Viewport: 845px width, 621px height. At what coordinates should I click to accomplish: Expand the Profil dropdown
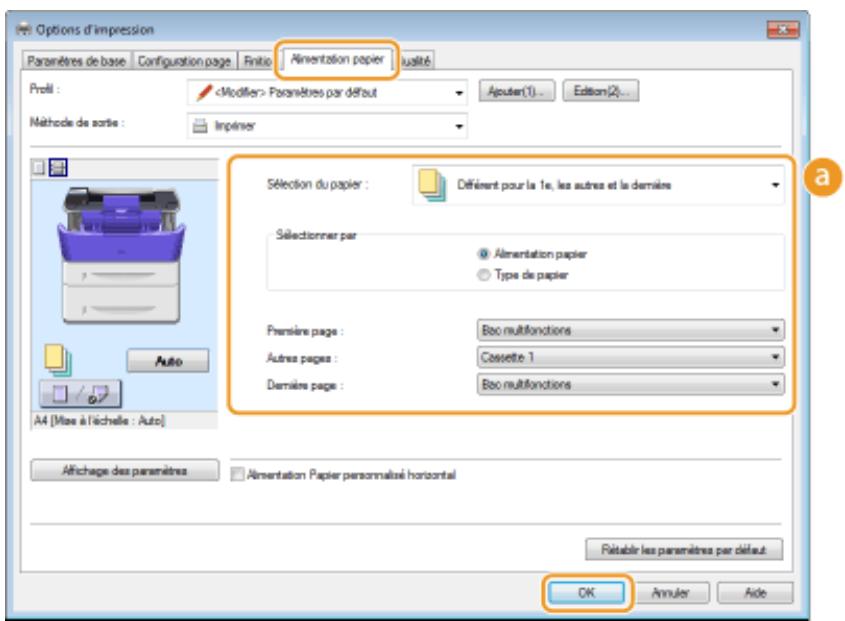coord(327,93)
